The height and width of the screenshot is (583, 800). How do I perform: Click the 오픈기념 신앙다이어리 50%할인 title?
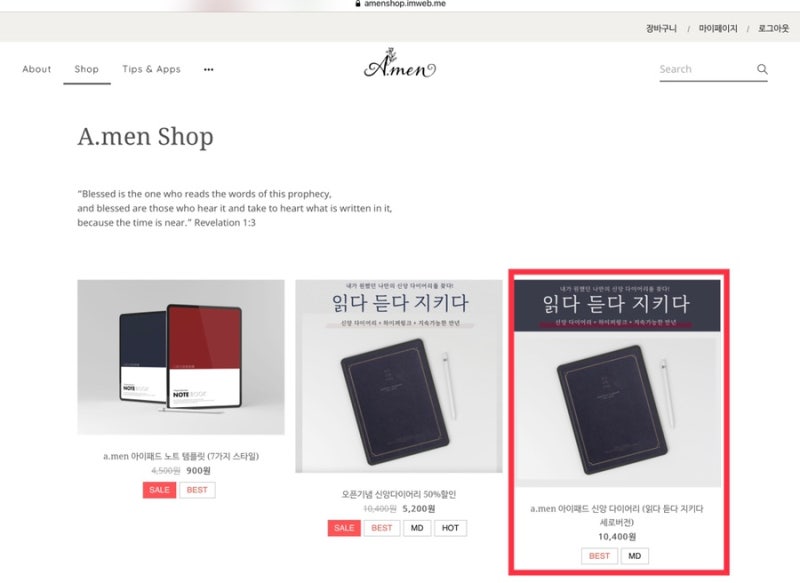399,494
